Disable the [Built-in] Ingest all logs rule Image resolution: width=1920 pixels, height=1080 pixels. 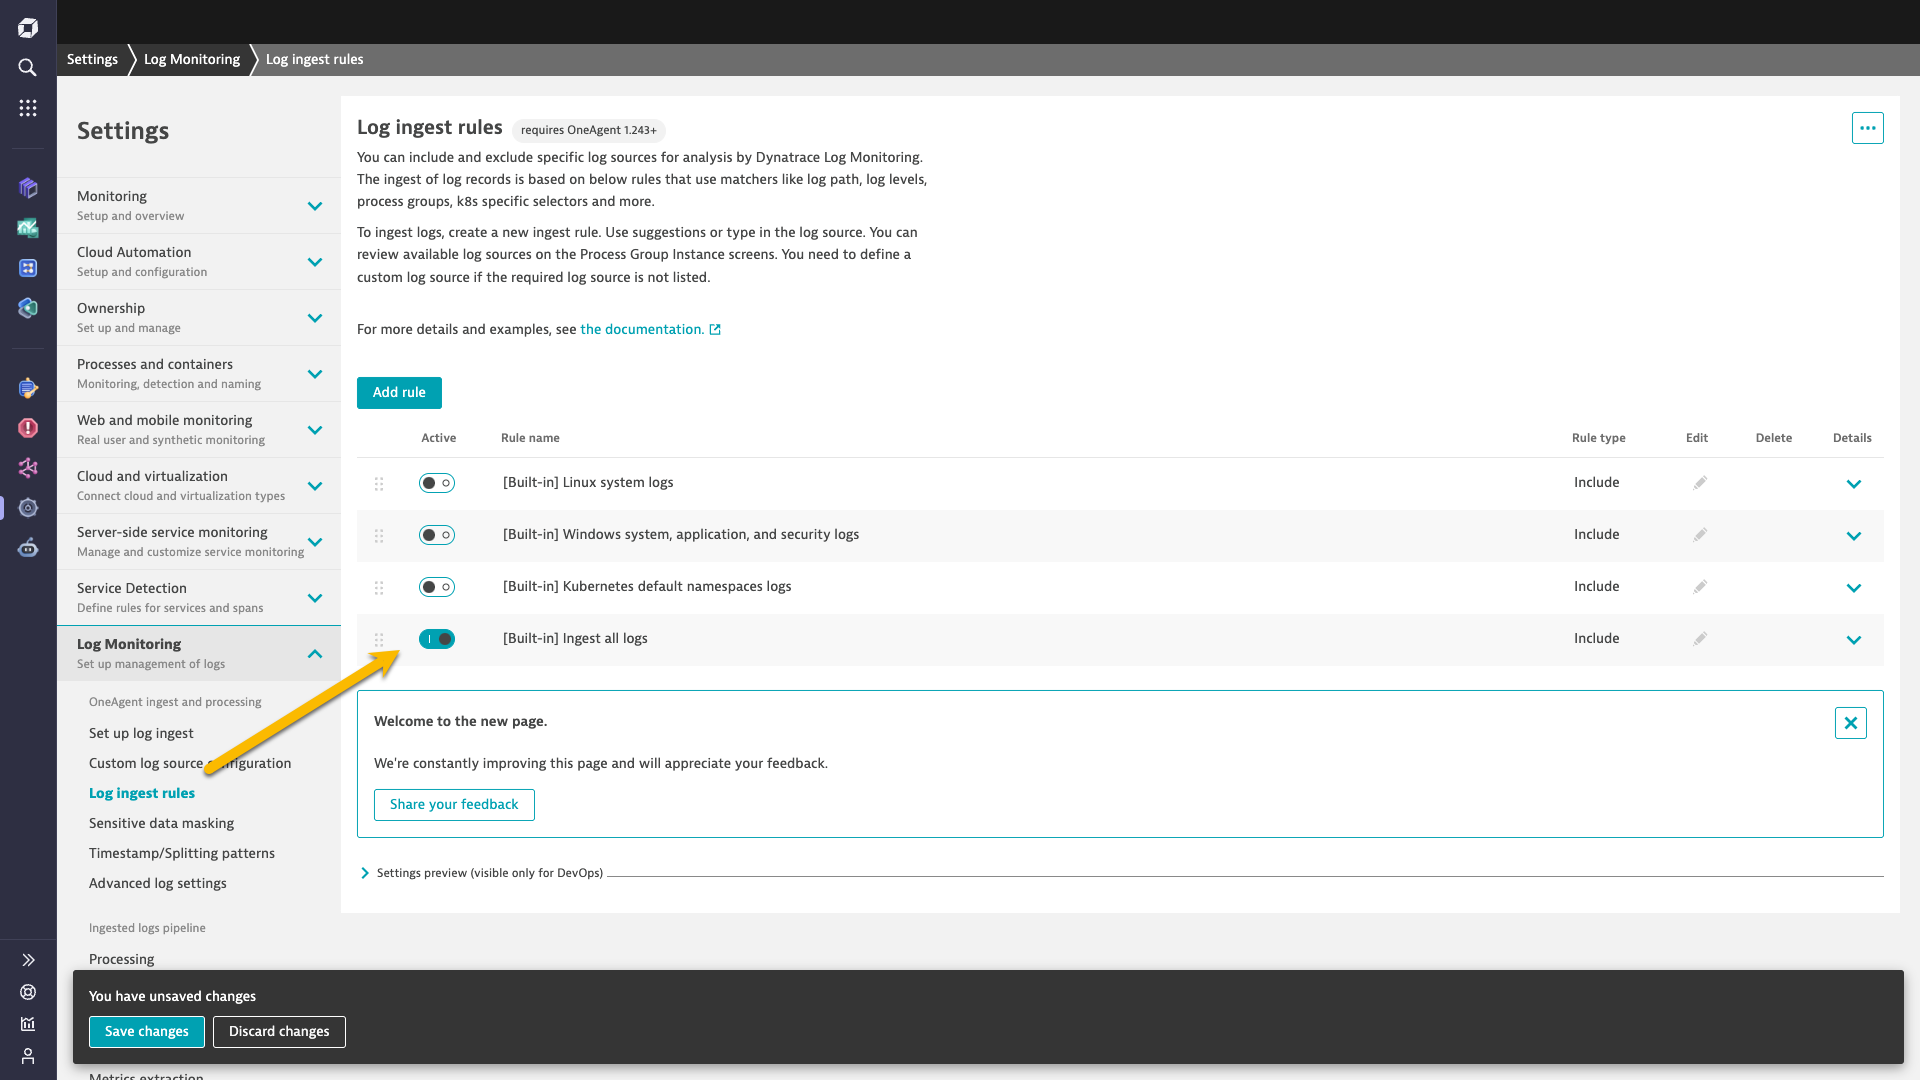pos(437,638)
